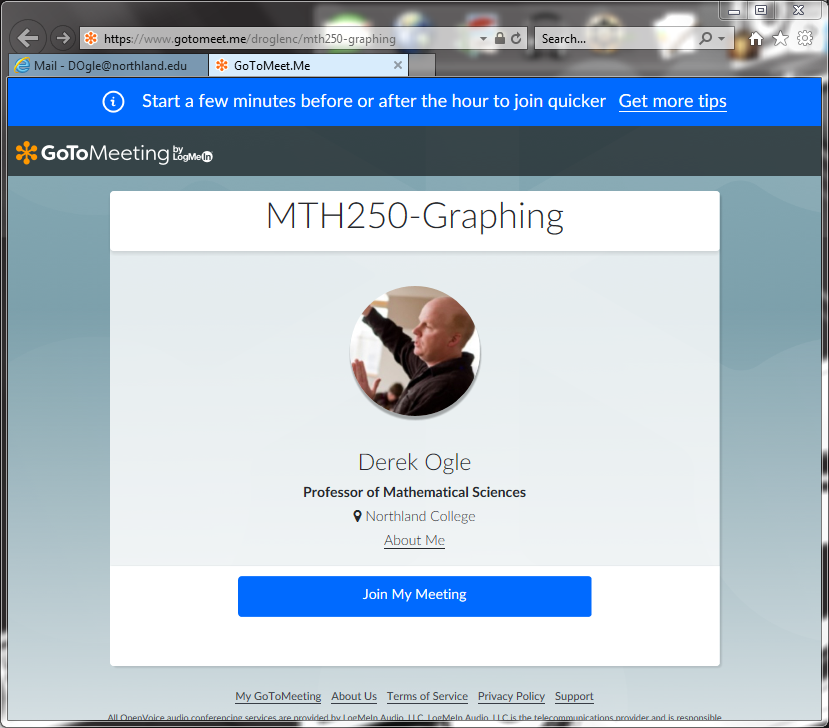The image size is (829, 728).
Task: Open the My GoToMeeting footer link
Action: (278, 696)
